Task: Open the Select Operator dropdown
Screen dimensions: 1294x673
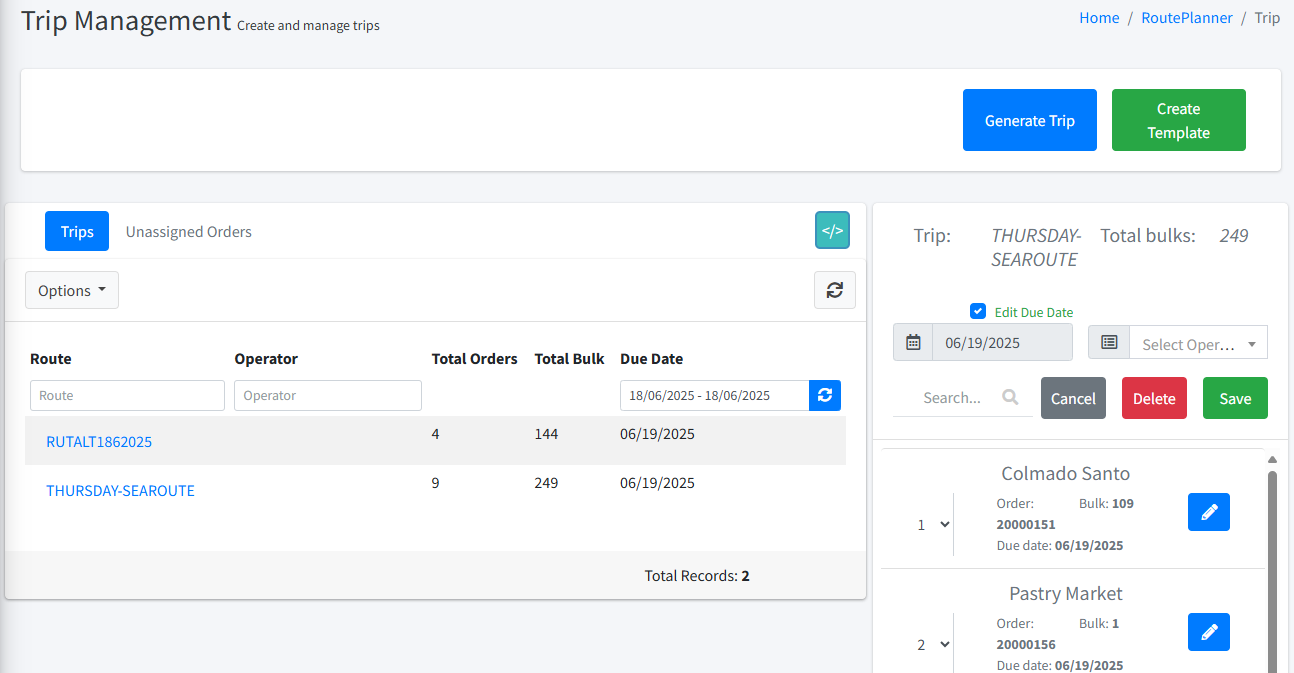Action: (x=1198, y=343)
